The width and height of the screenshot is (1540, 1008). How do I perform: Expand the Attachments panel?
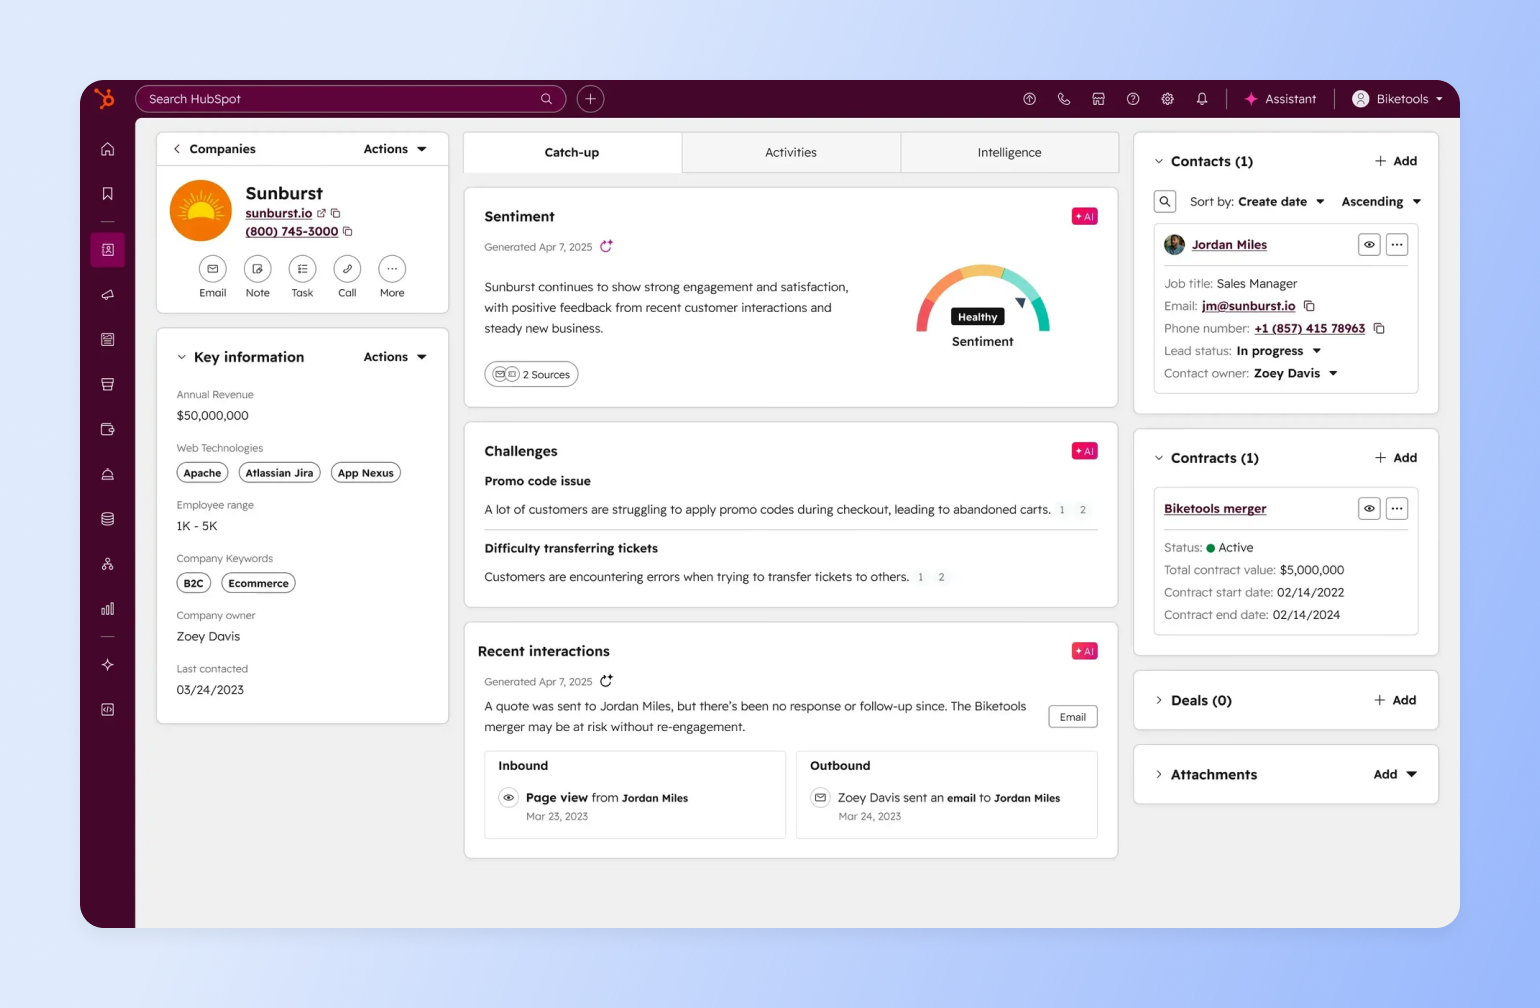click(x=1159, y=774)
